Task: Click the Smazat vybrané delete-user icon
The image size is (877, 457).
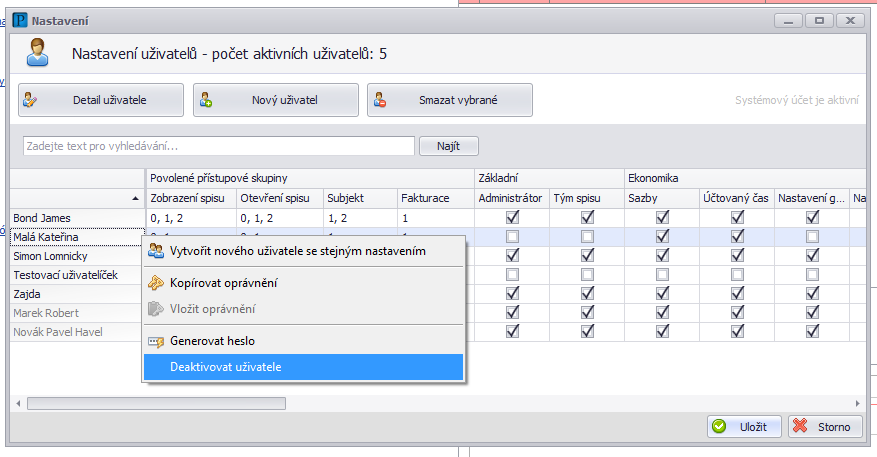Action: (x=380, y=100)
